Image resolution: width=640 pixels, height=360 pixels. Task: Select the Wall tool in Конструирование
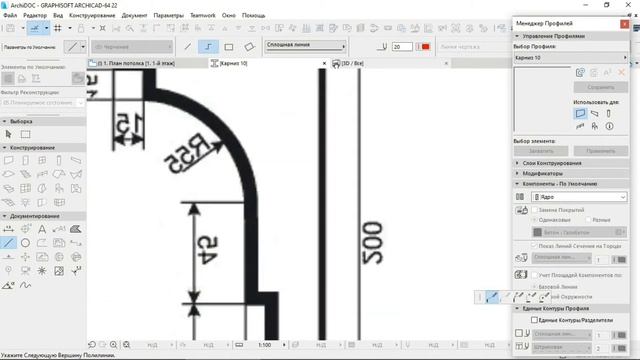8,160
